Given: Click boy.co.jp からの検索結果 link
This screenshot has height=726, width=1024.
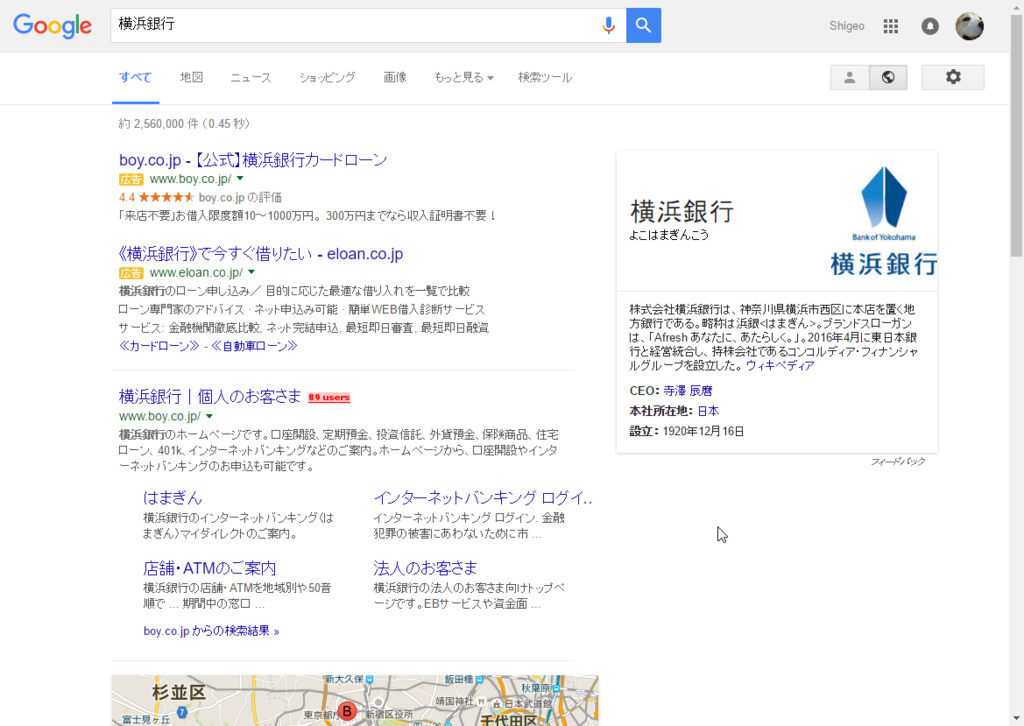Looking at the screenshot, I should [212, 631].
